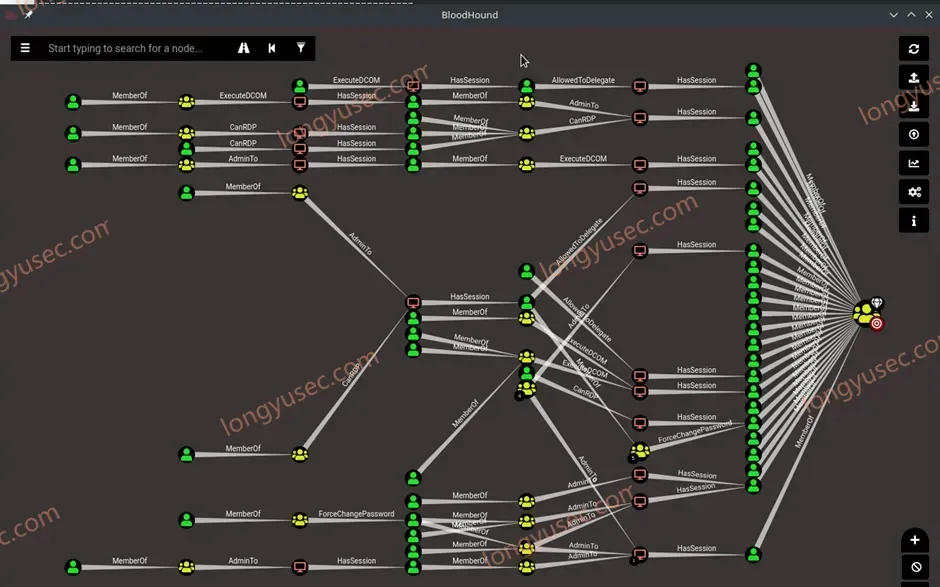
Task: Open the hamburger menu beside the search box
Action: (x=25, y=48)
